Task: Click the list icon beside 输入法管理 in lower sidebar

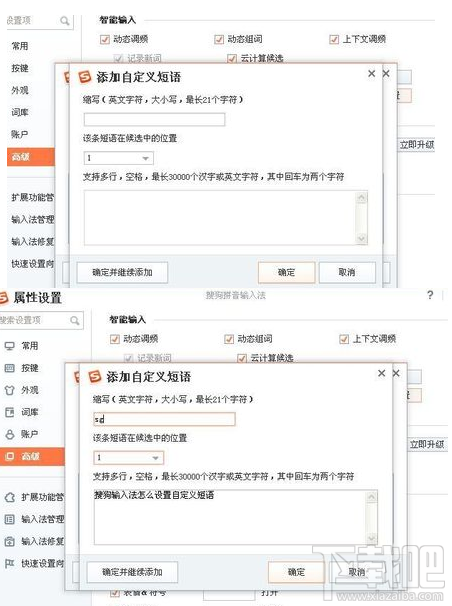Action: 10,519
